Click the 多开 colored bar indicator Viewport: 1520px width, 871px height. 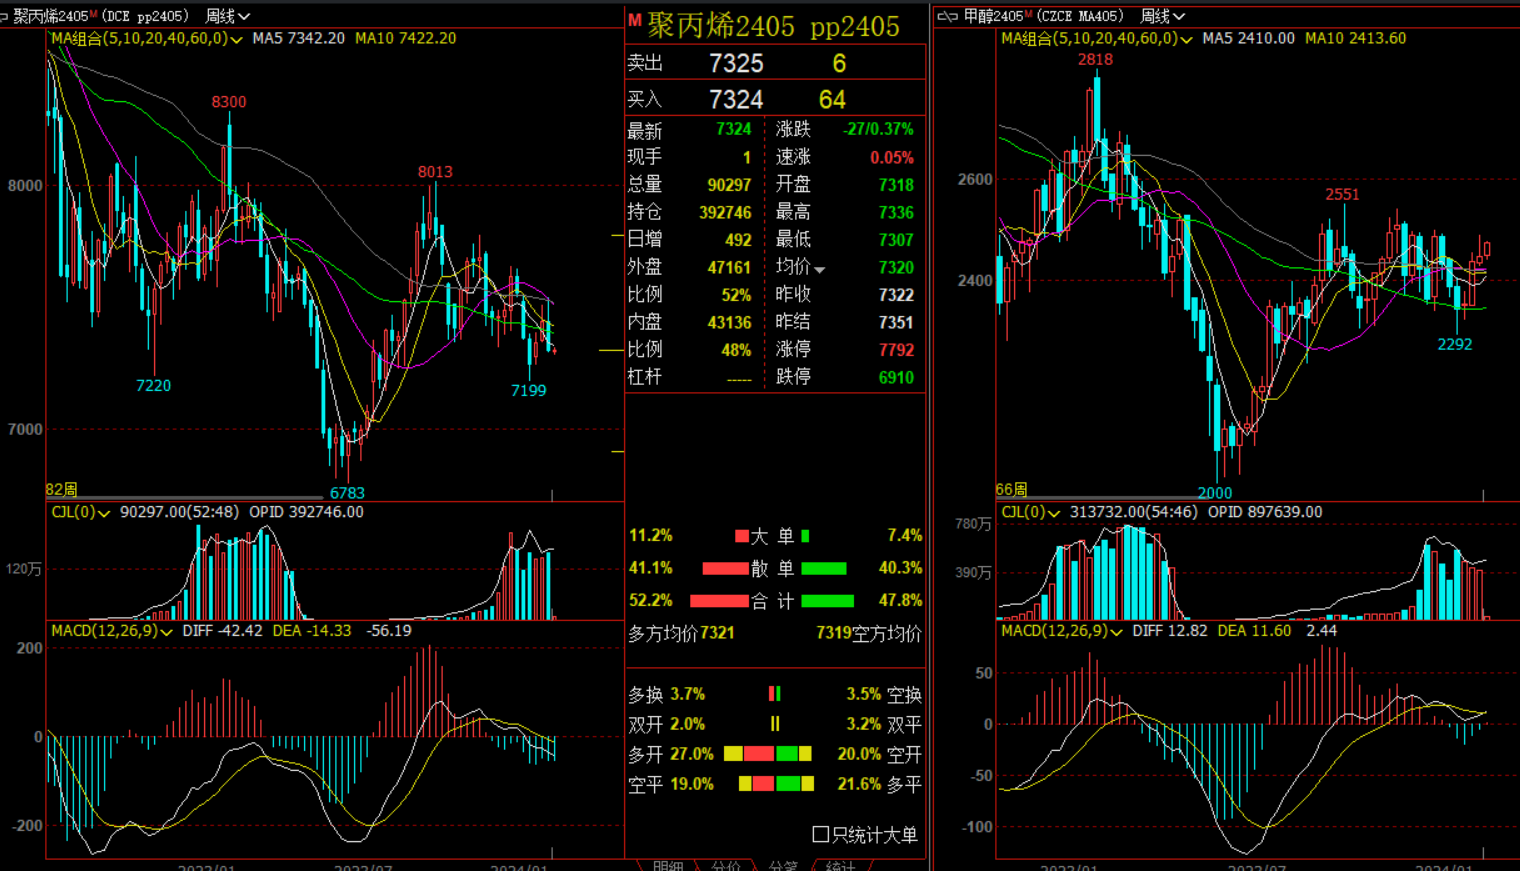[767, 754]
